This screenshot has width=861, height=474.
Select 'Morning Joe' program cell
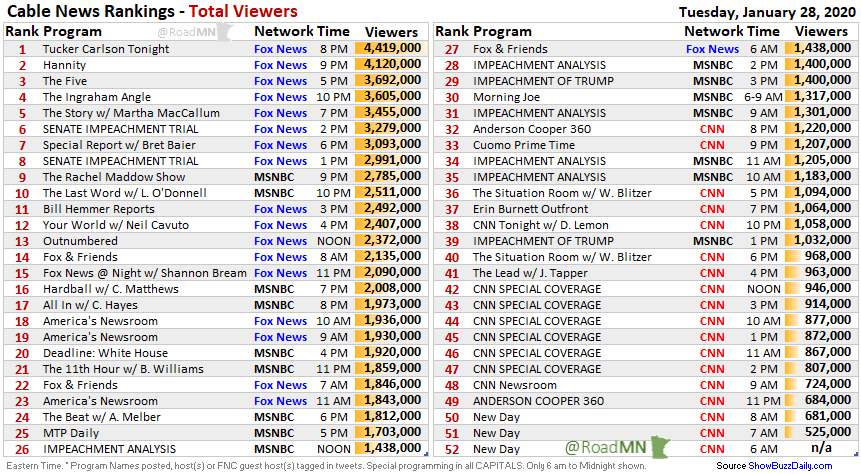tap(506, 97)
